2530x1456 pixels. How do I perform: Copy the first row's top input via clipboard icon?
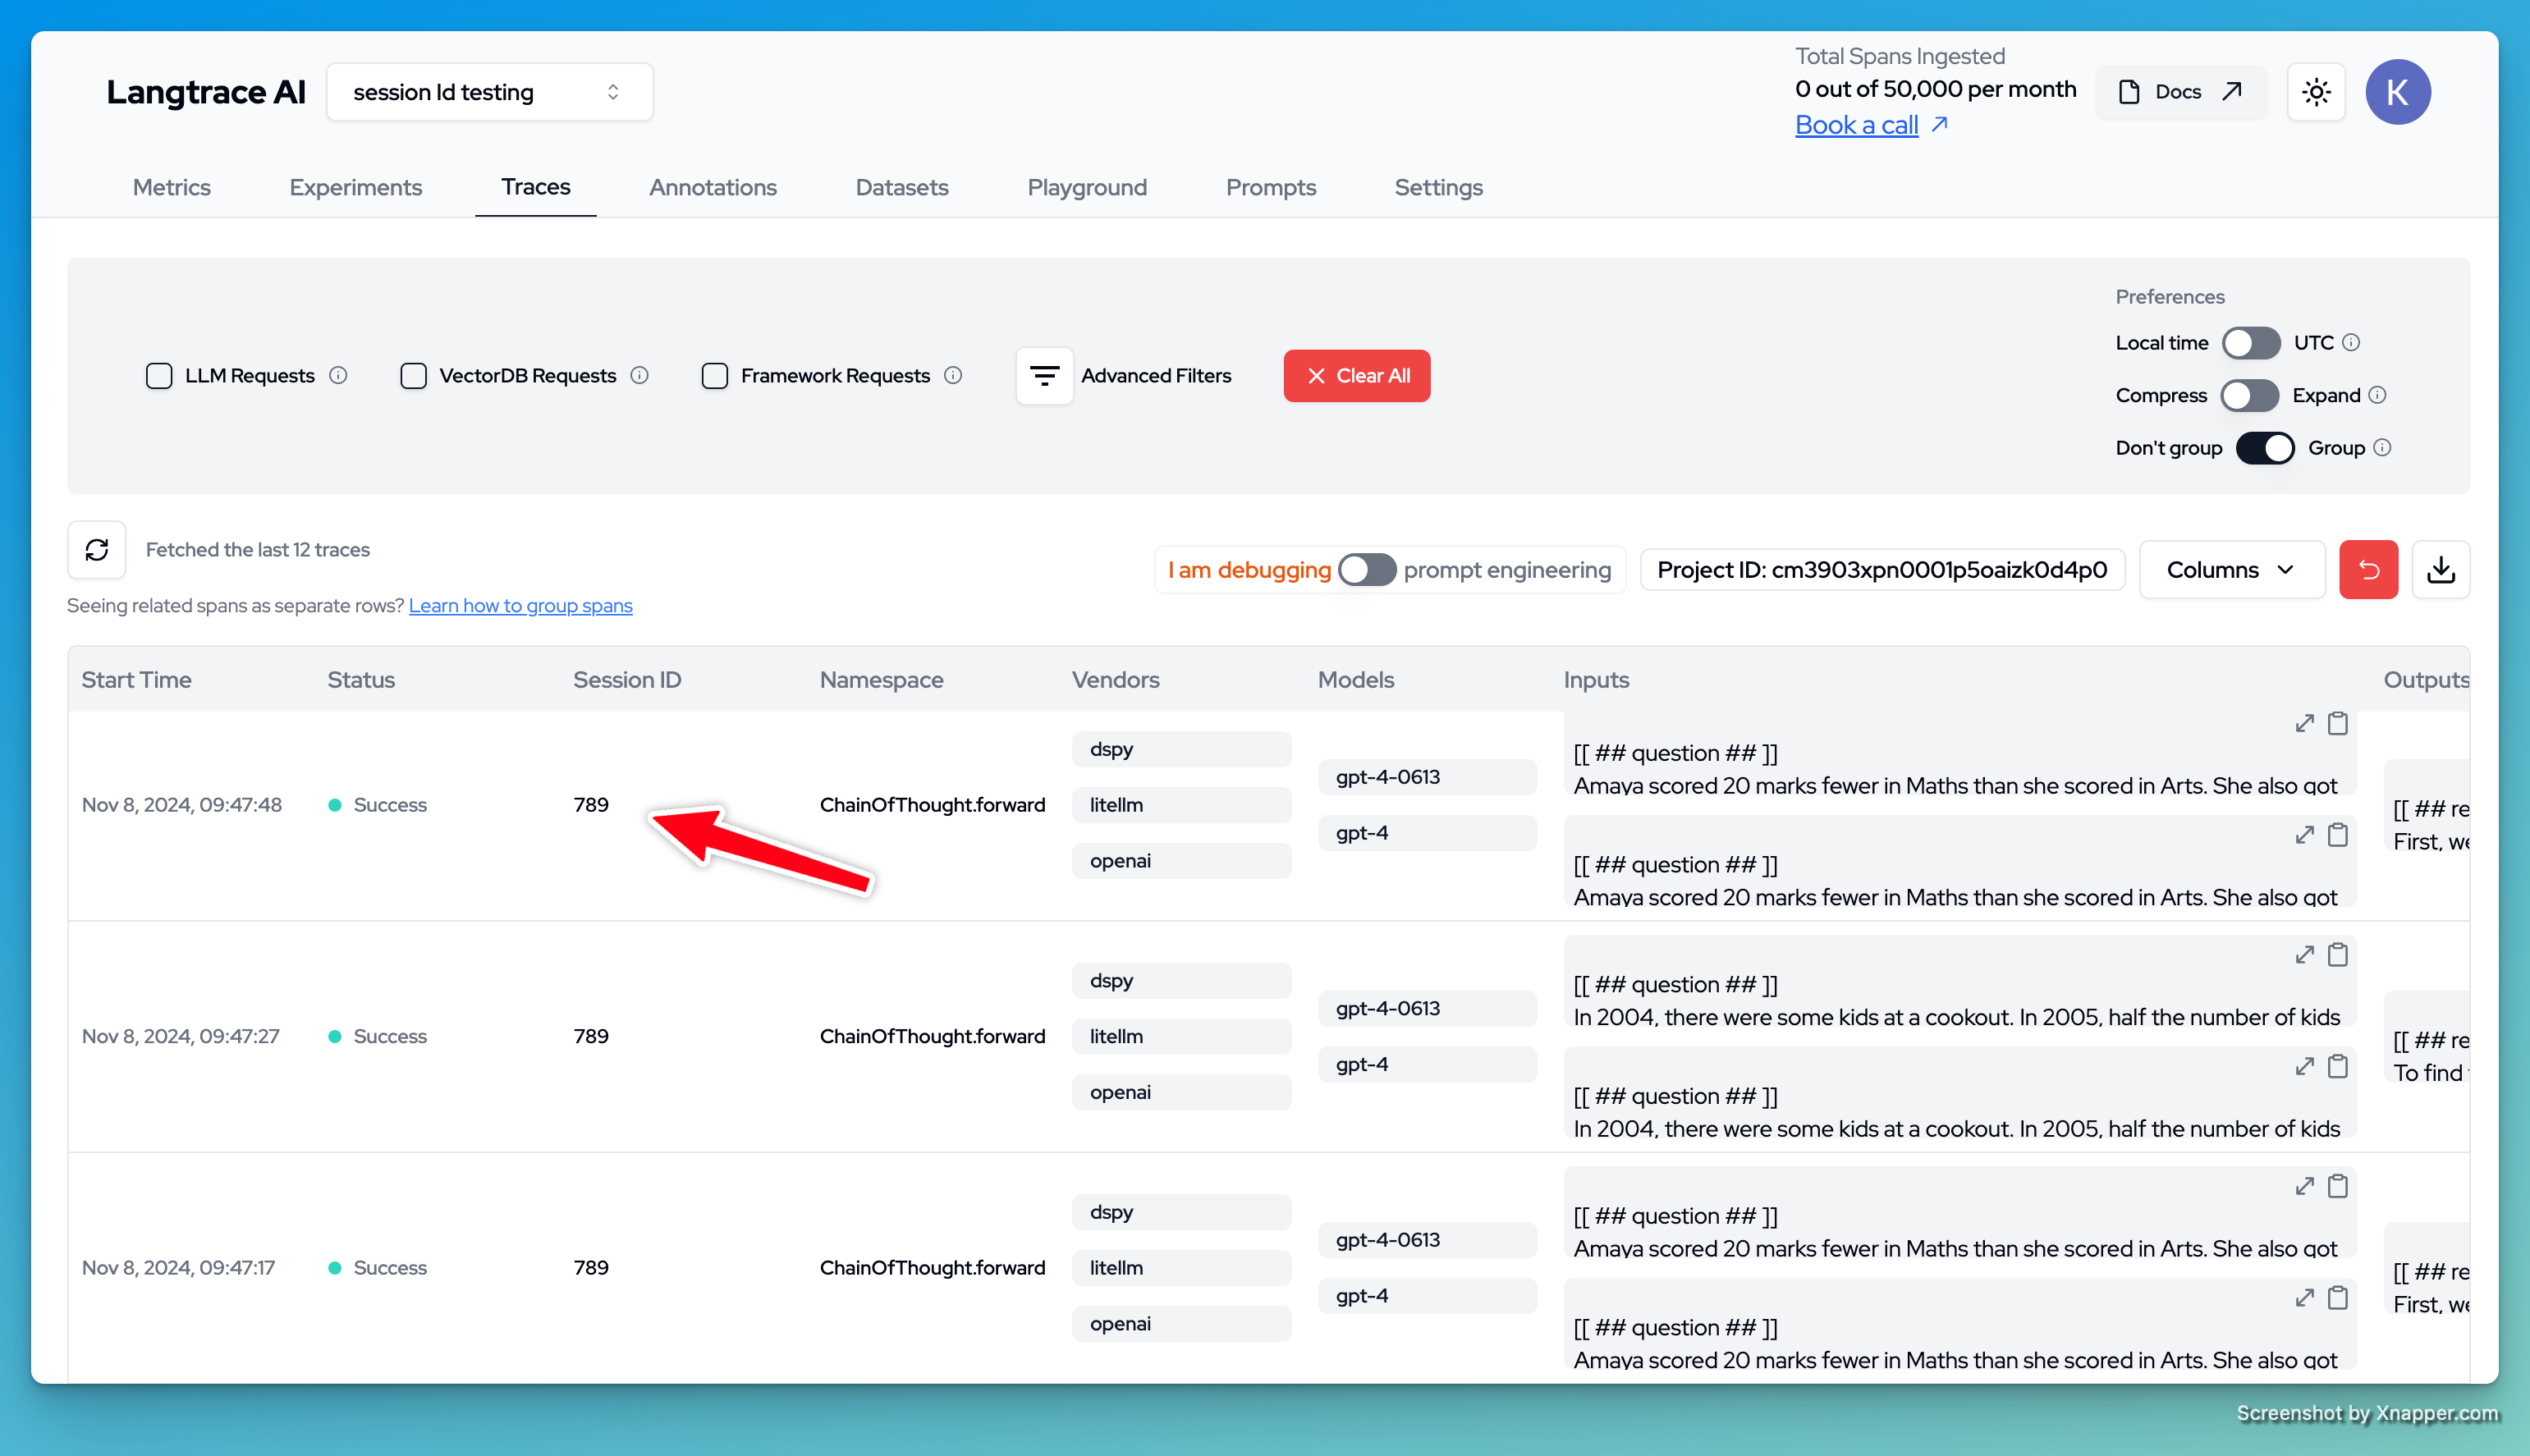(x=2338, y=723)
